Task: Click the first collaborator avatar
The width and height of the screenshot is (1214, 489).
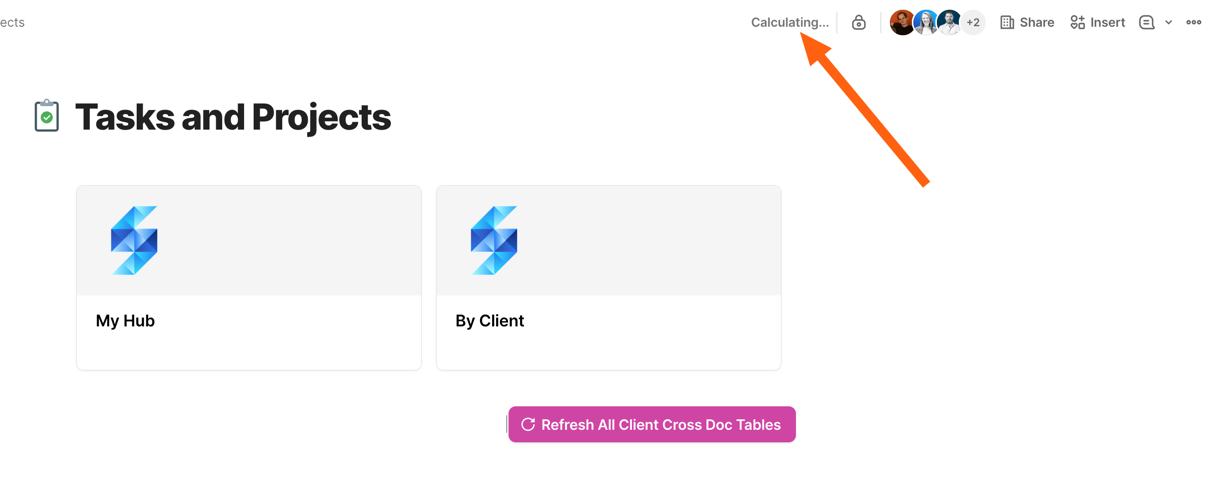Action: [x=901, y=22]
